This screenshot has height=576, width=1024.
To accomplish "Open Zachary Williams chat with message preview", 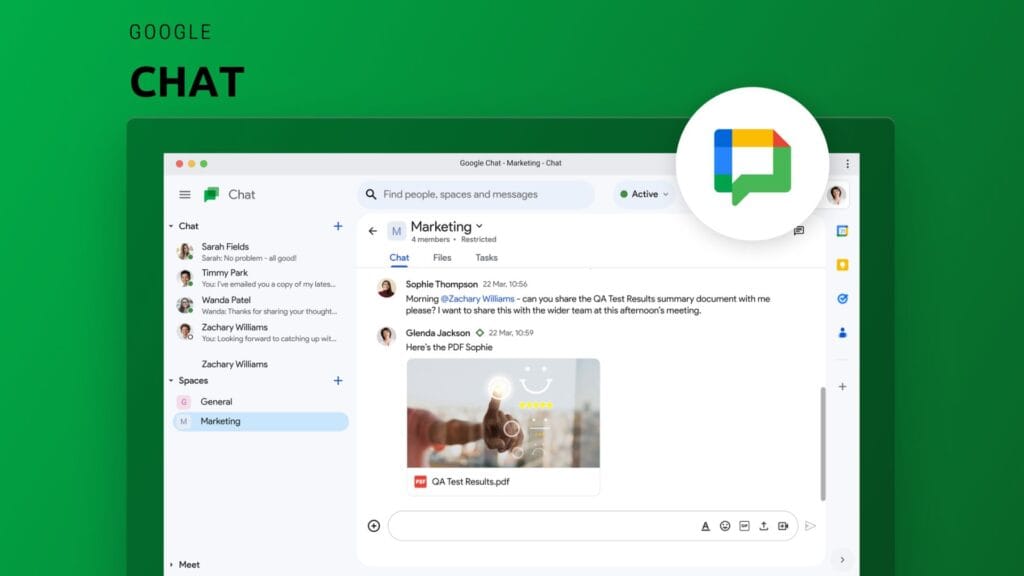I will 260,332.
